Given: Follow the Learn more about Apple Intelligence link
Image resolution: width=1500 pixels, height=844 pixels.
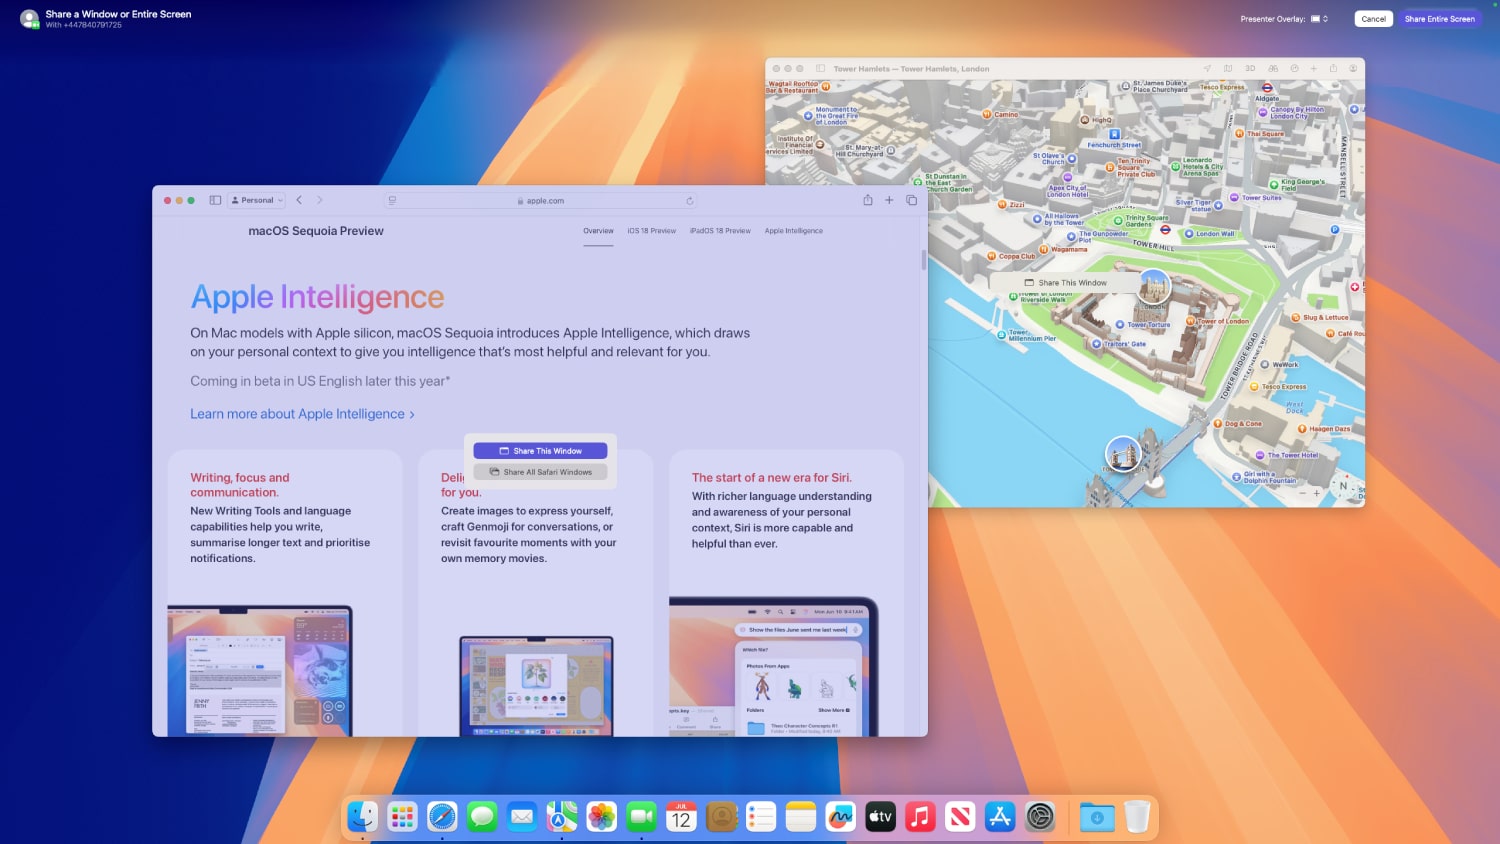Looking at the screenshot, I should tap(302, 414).
